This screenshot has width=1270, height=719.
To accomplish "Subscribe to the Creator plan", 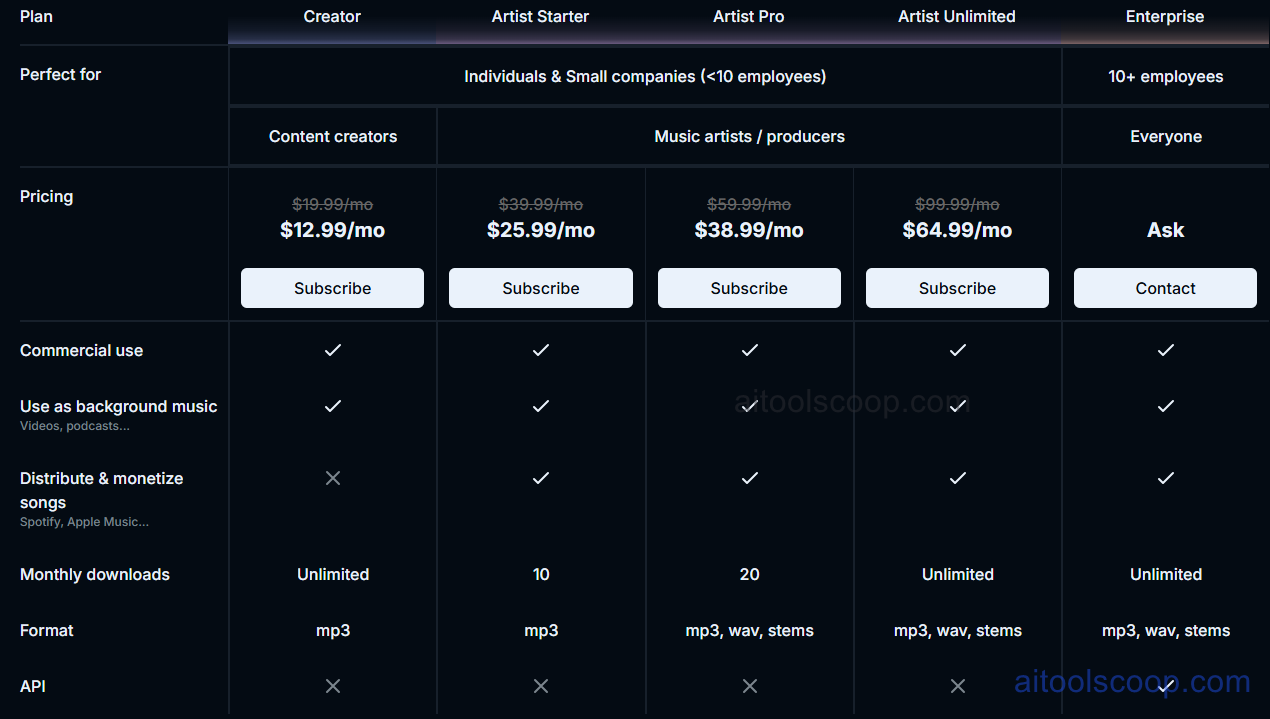I will [x=332, y=288].
